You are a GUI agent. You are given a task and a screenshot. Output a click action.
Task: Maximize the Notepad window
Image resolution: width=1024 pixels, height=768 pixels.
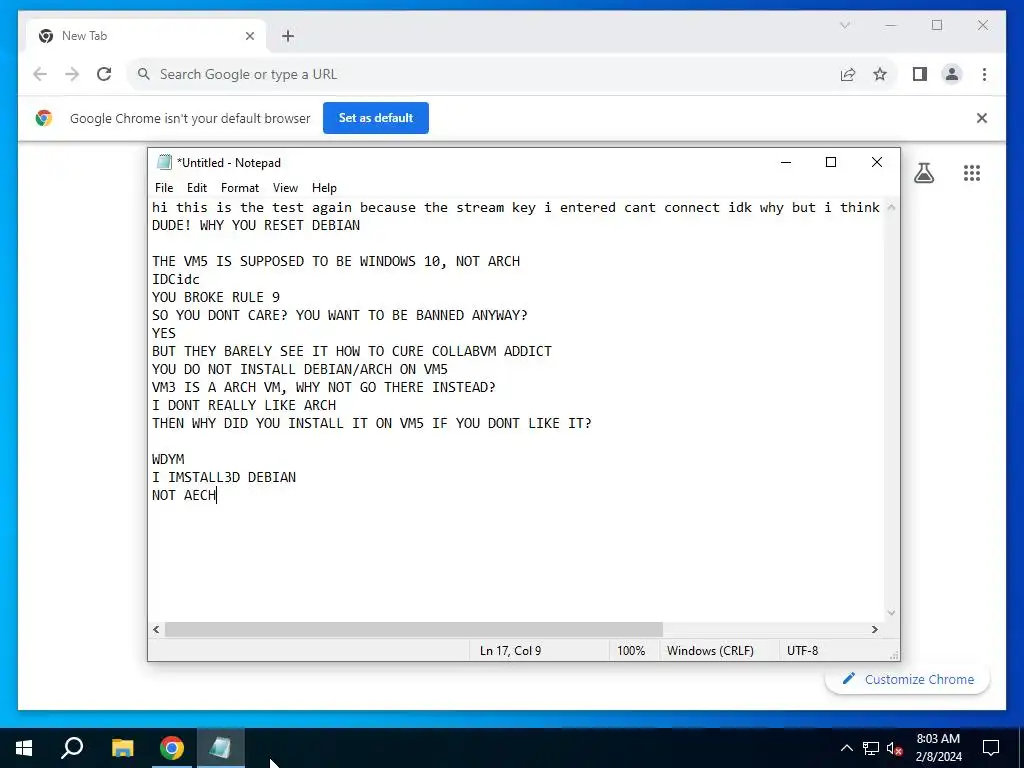[x=831, y=162]
